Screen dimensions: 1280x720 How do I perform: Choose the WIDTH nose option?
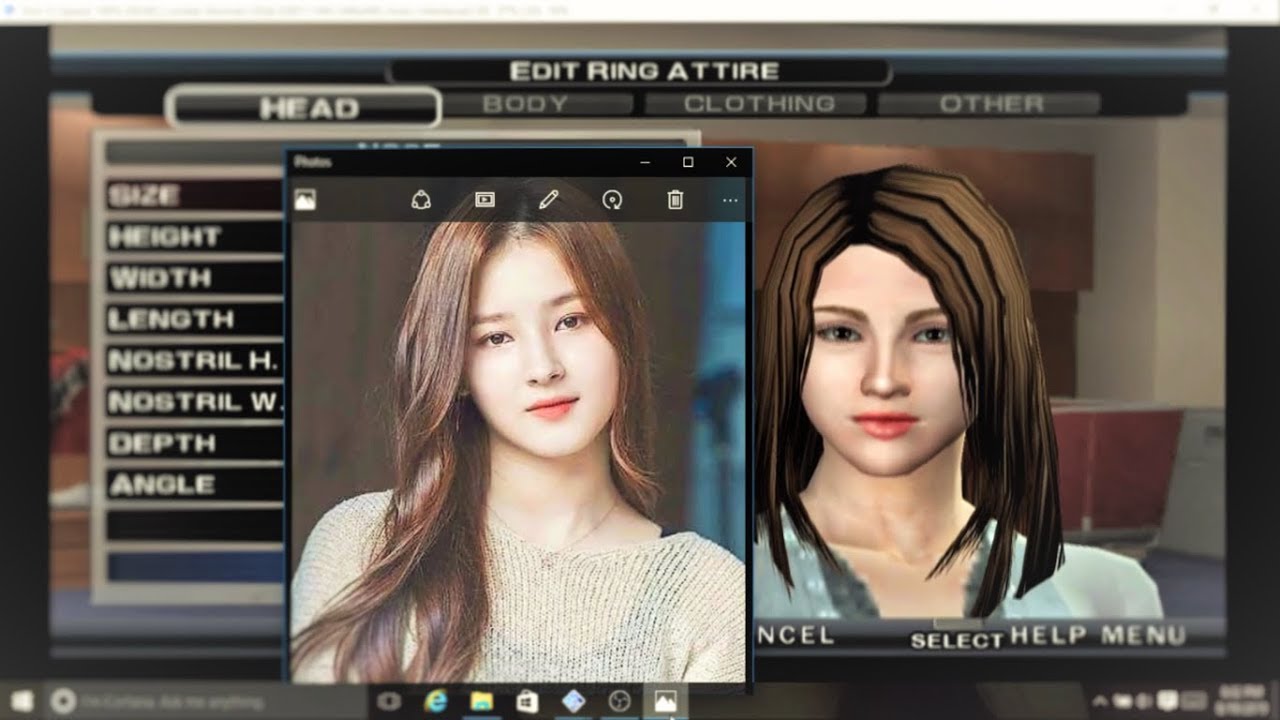tap(195, 278)
